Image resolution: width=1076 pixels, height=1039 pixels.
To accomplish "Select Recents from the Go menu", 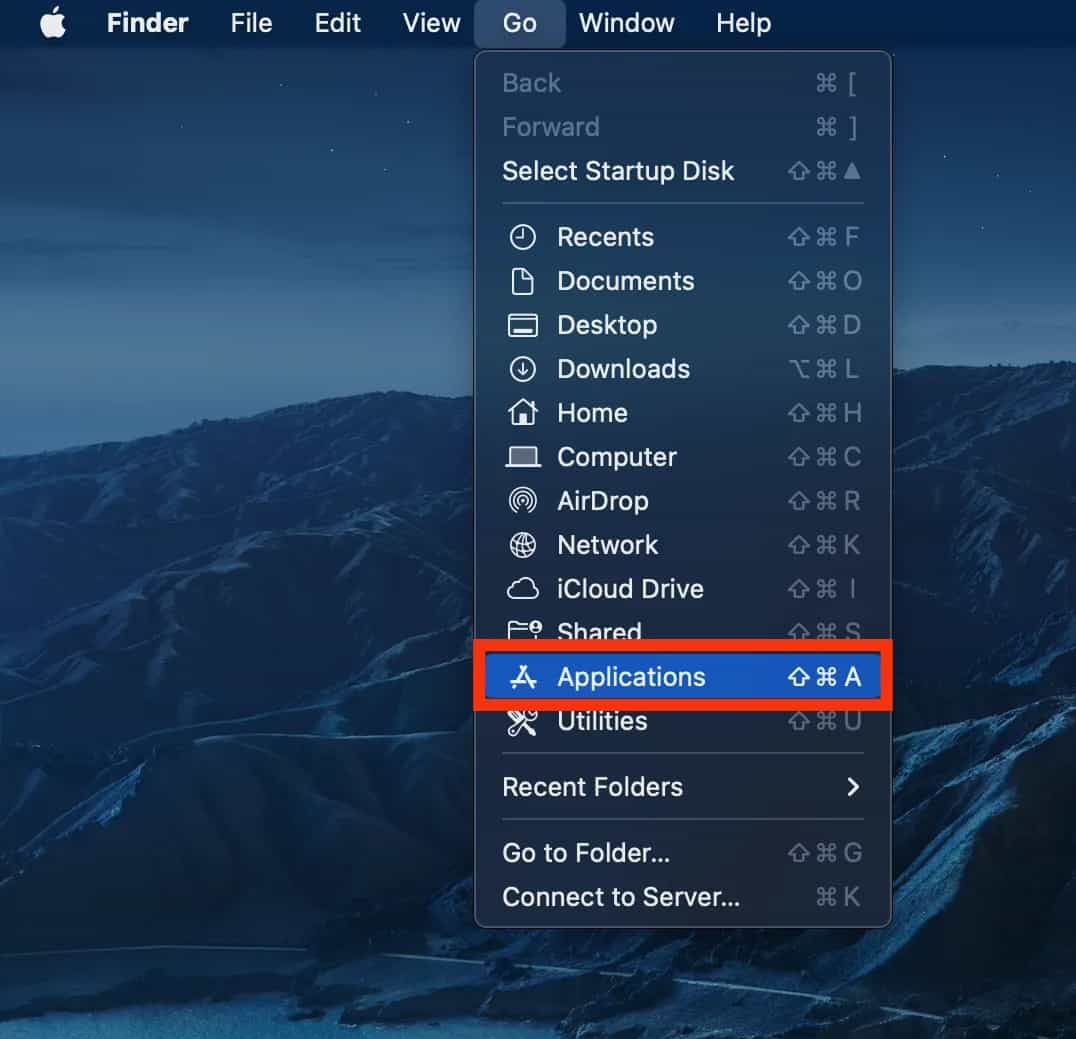I will coord(683,237).
